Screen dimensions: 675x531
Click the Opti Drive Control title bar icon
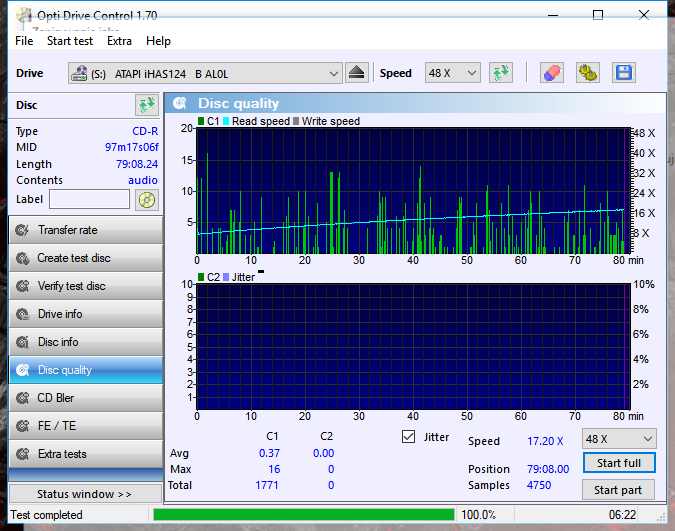(x=24, y=15)
